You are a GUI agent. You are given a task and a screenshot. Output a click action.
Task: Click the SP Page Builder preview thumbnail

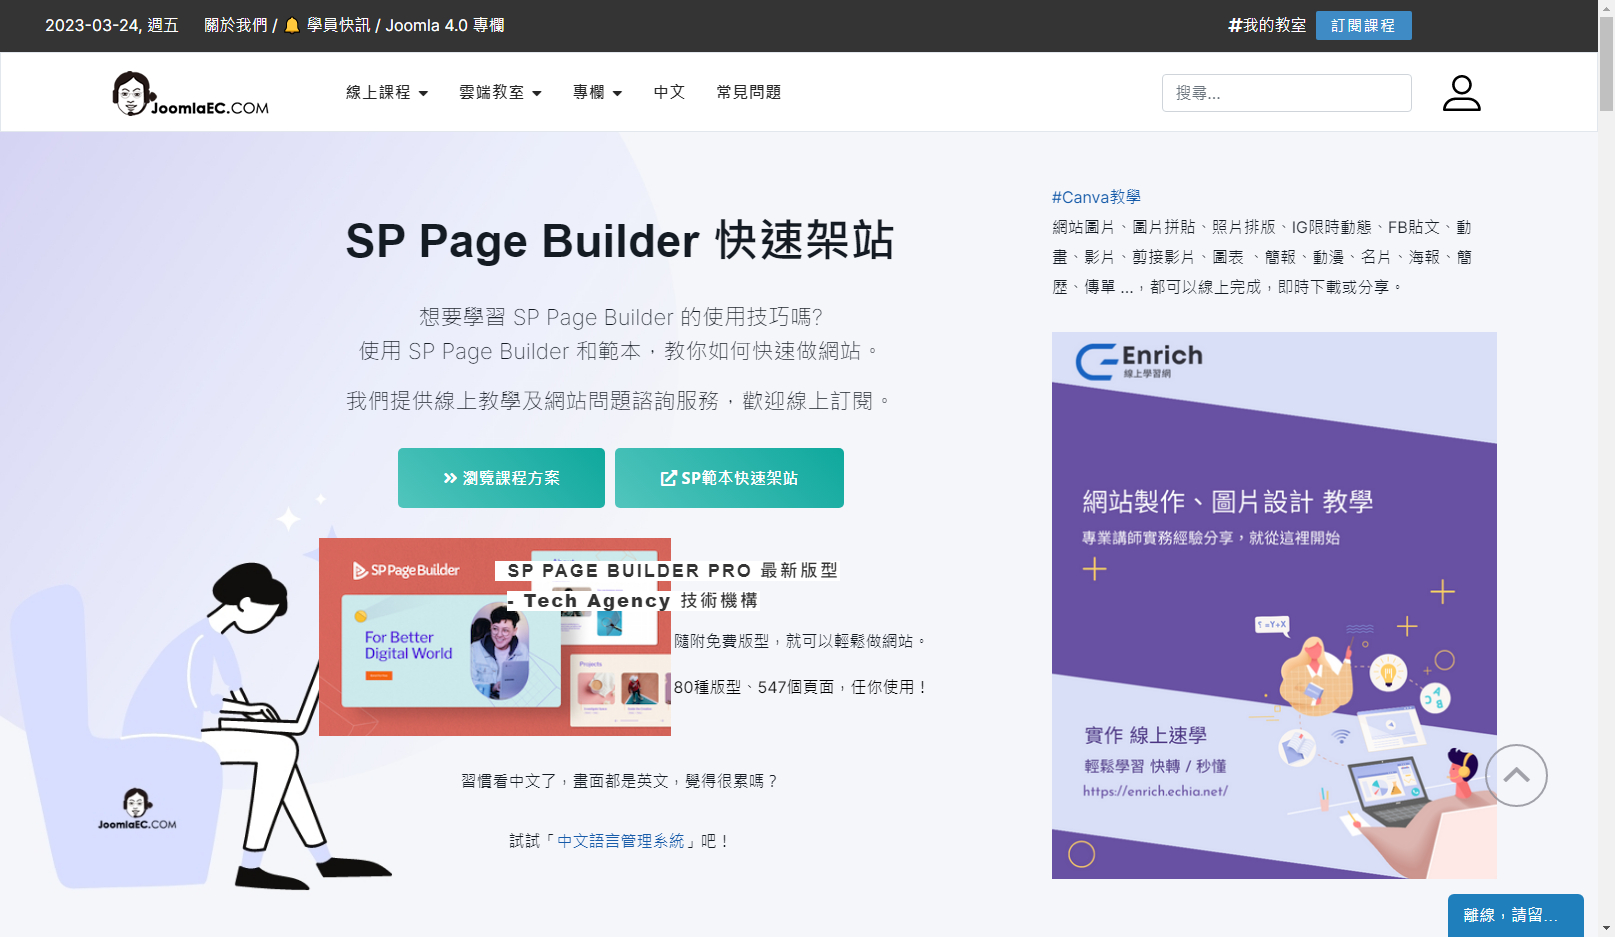[x=495, y=637]
